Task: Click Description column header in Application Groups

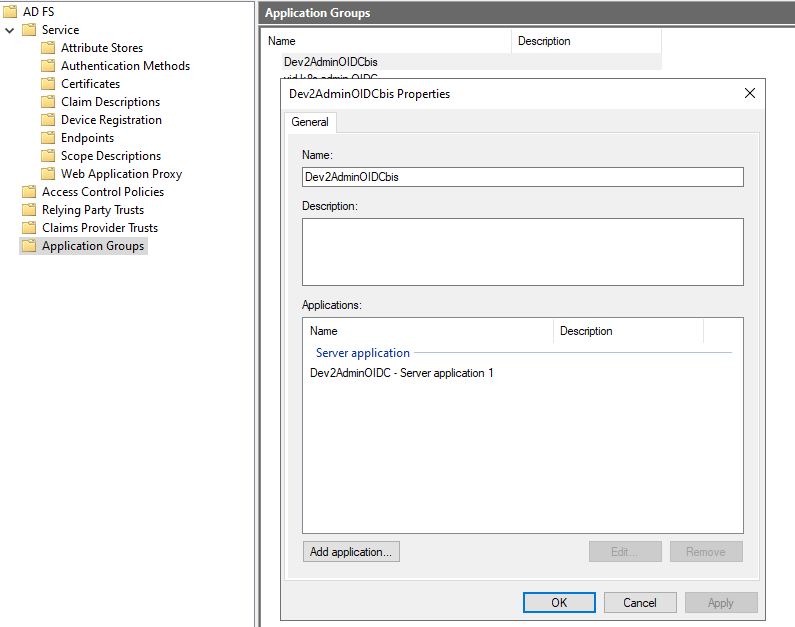Action: 586,41
